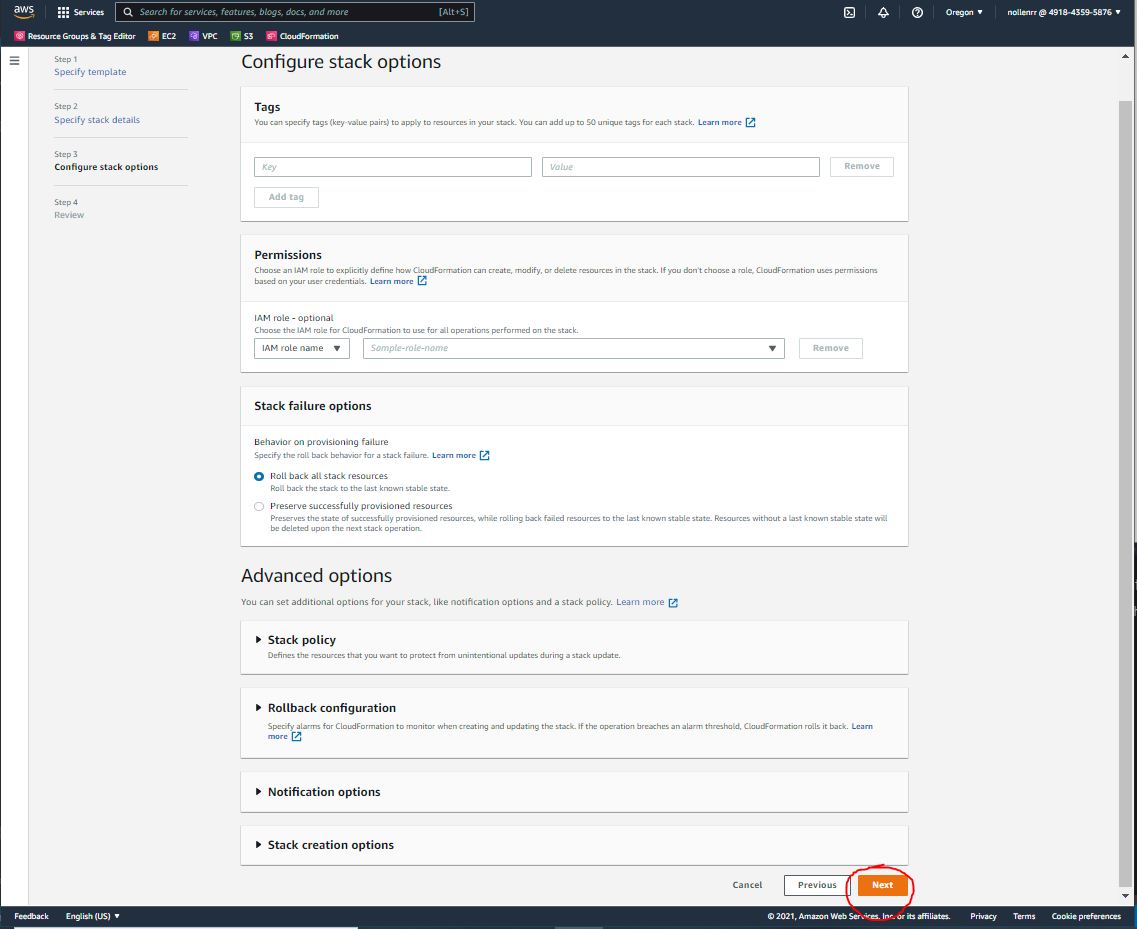The height and width of the screenshot is (929, 1137).
Task: Open the notifications bell
Action: point(883,12)
